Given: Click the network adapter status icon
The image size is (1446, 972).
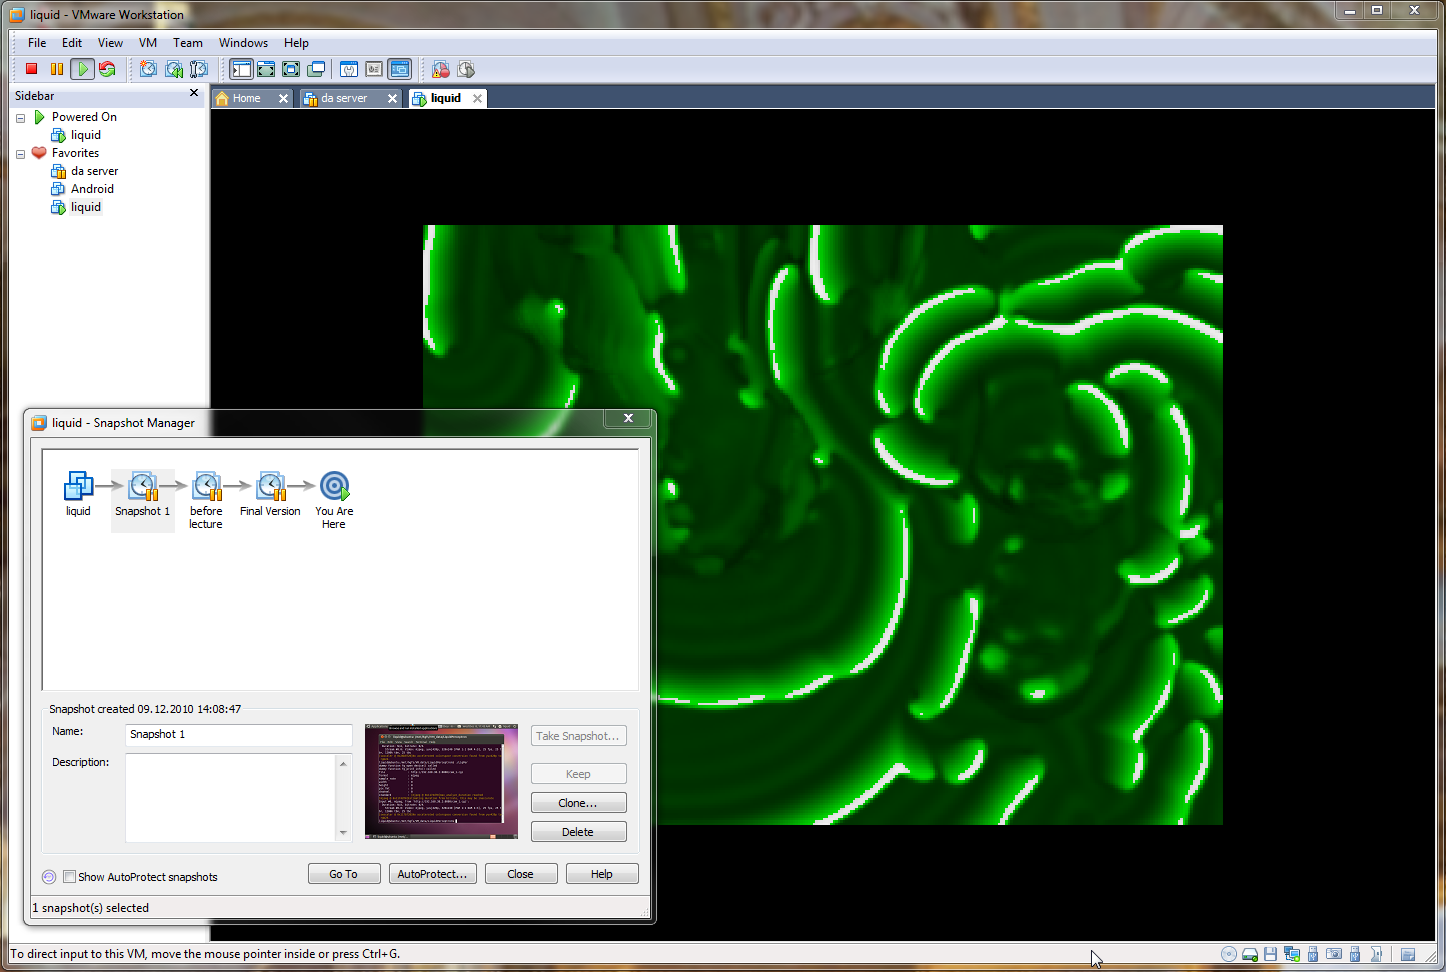Looking at the screenshot, I should [x=1292, y=954].
